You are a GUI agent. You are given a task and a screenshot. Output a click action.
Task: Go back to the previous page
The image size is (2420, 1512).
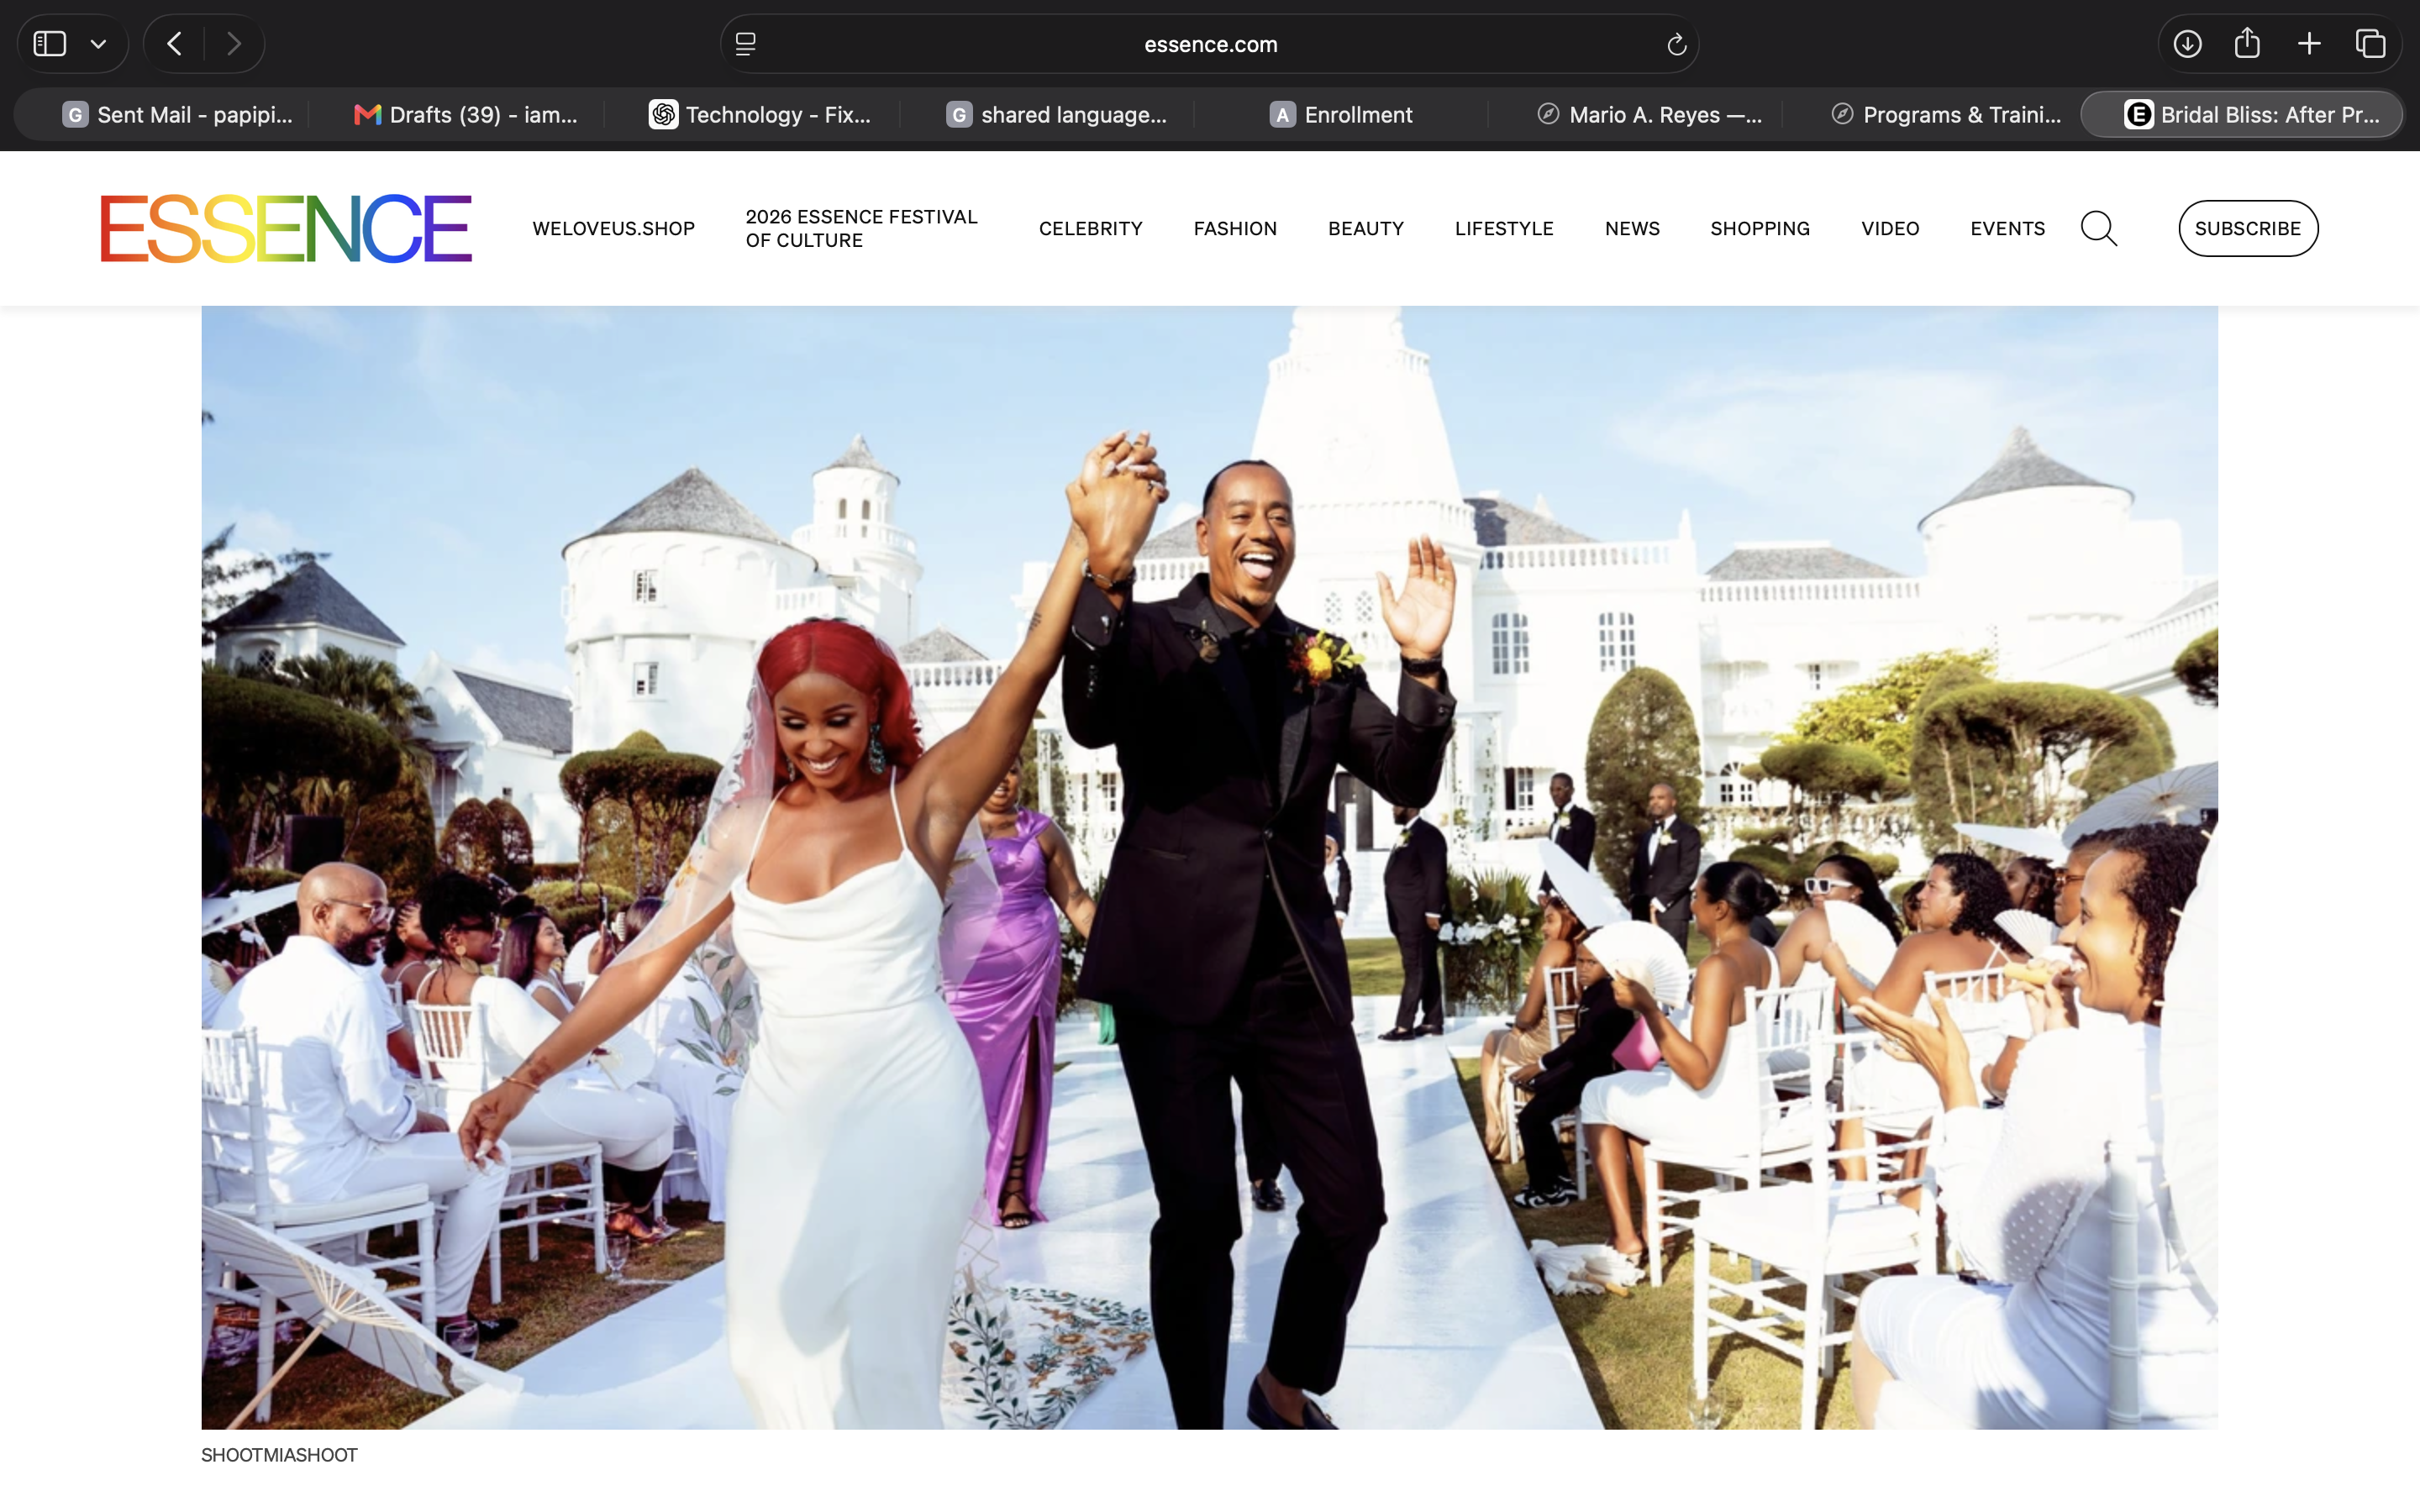coord(175,44)
